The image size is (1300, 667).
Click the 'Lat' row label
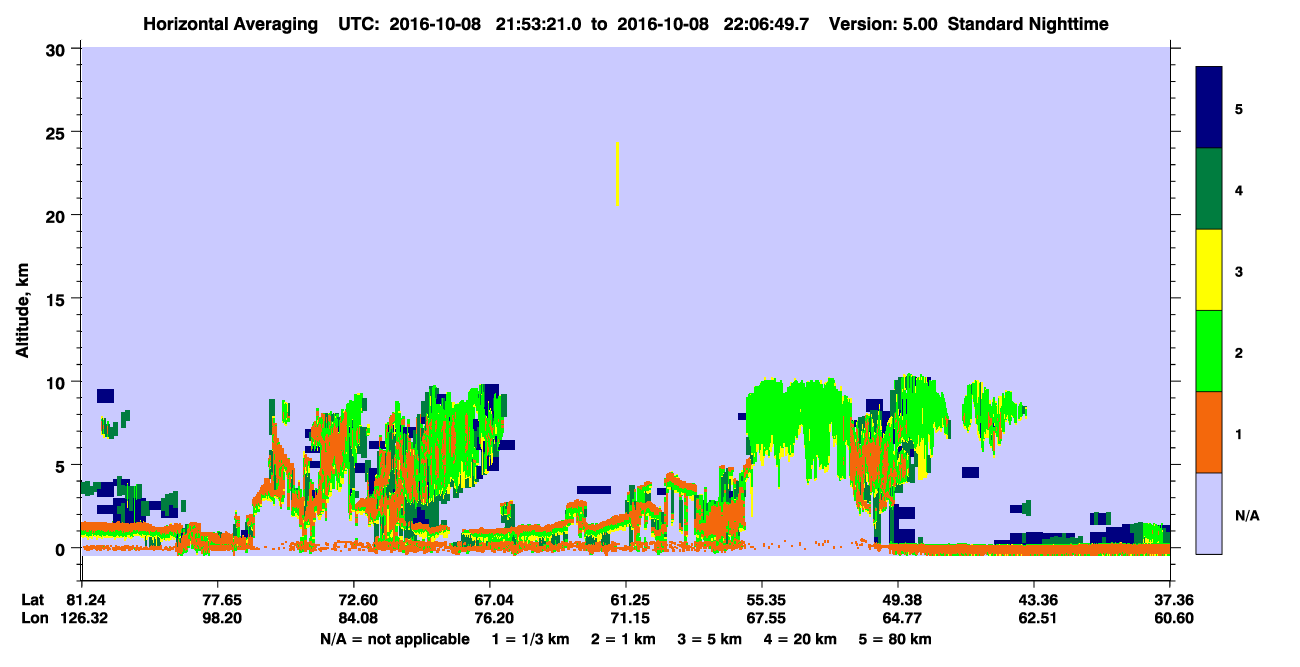click(x=32, y=600)
